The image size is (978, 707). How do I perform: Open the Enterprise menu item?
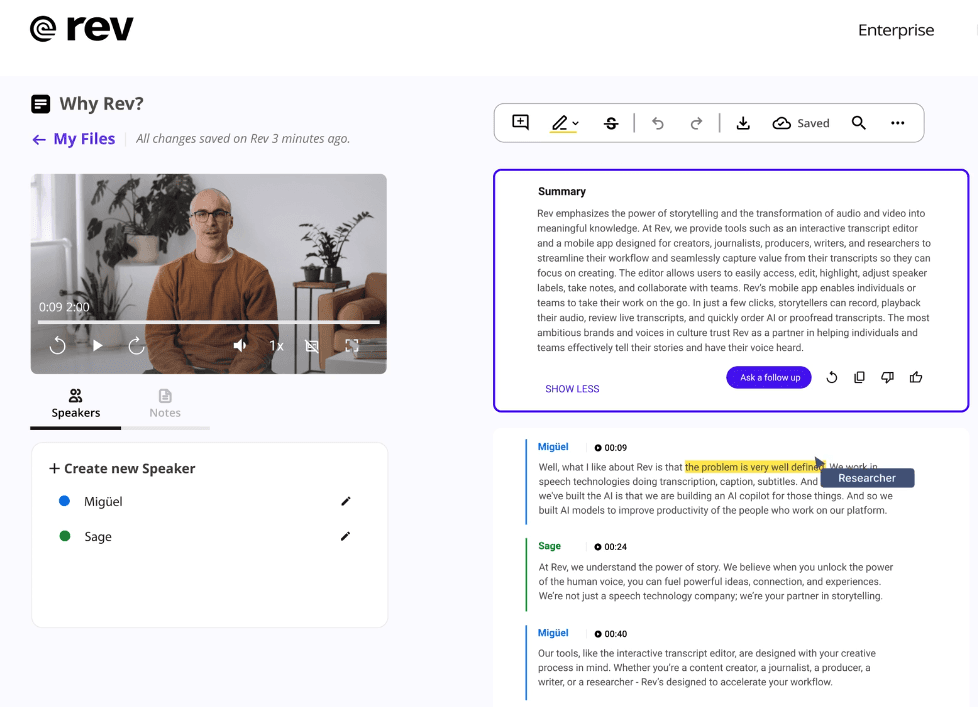point(896,30)
